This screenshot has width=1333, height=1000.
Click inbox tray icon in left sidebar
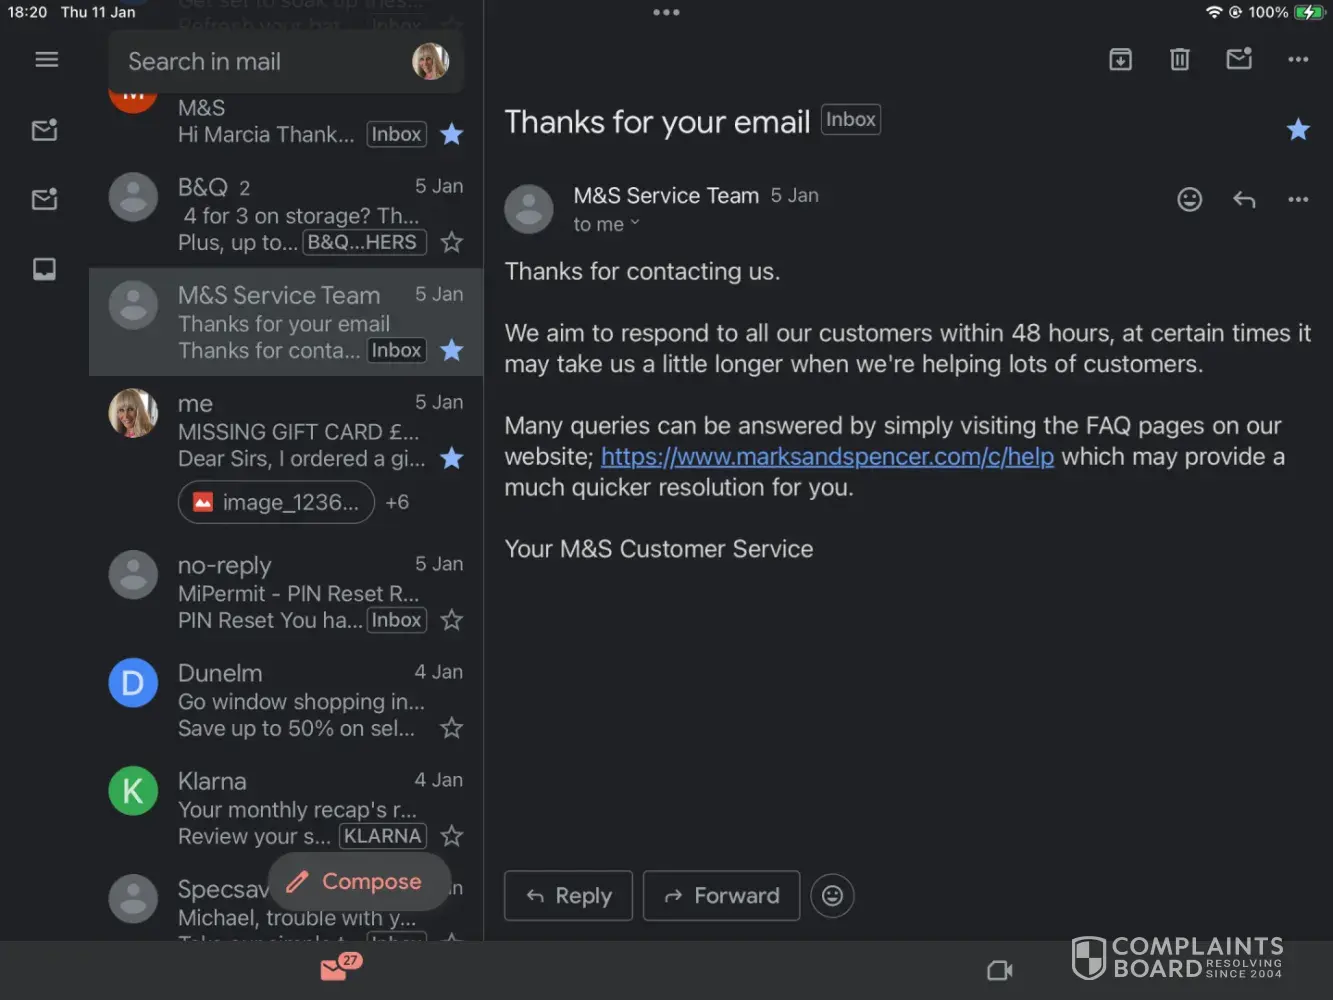click(45, 269)
